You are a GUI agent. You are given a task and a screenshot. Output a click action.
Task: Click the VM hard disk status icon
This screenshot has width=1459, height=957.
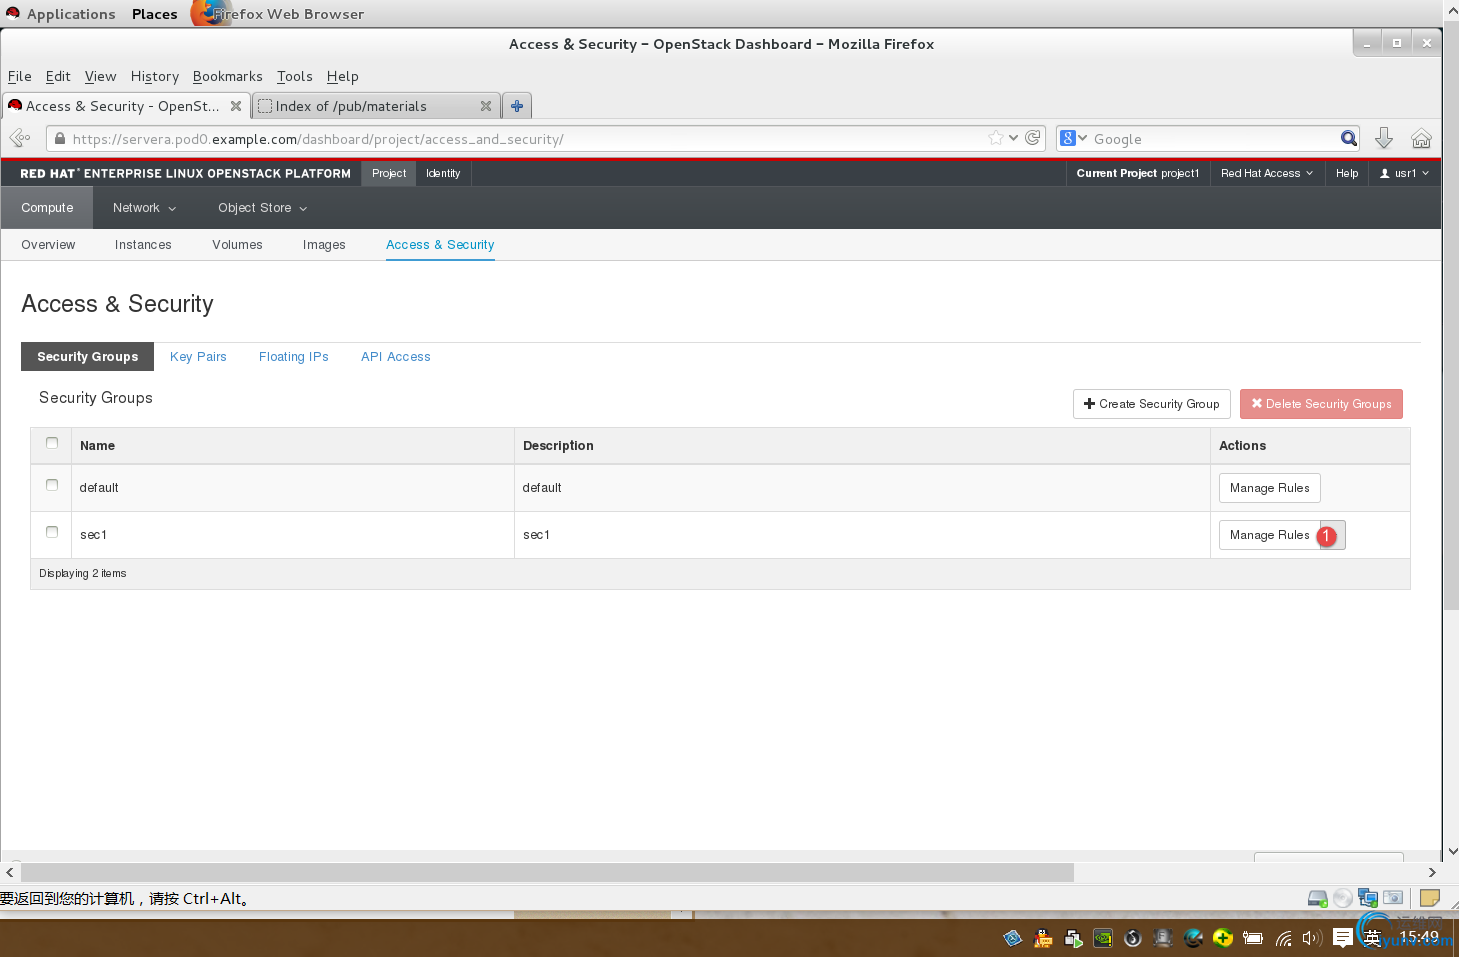pos(1318,898)
